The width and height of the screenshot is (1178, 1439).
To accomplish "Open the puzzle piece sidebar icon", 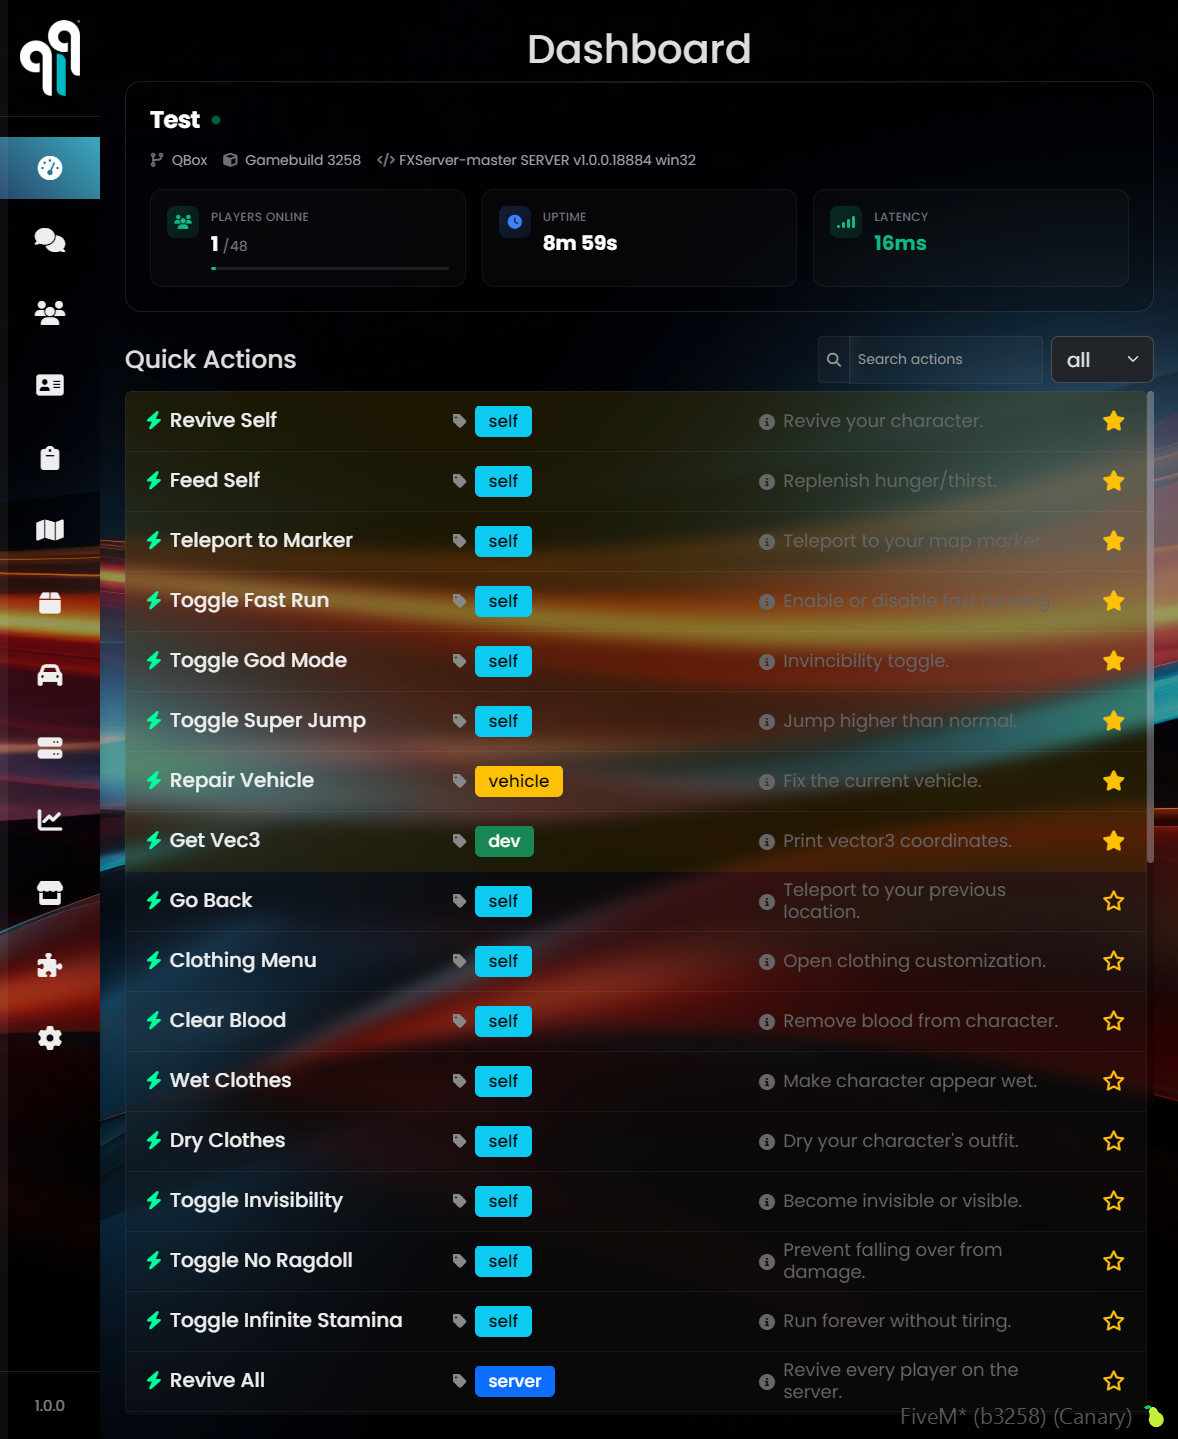I will [50, 965].
